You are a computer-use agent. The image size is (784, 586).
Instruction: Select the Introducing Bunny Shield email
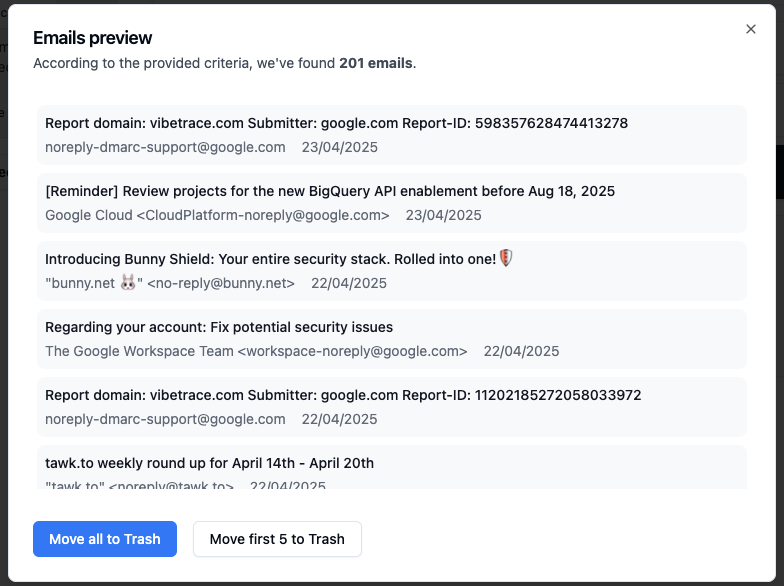[x=392, y=271]
